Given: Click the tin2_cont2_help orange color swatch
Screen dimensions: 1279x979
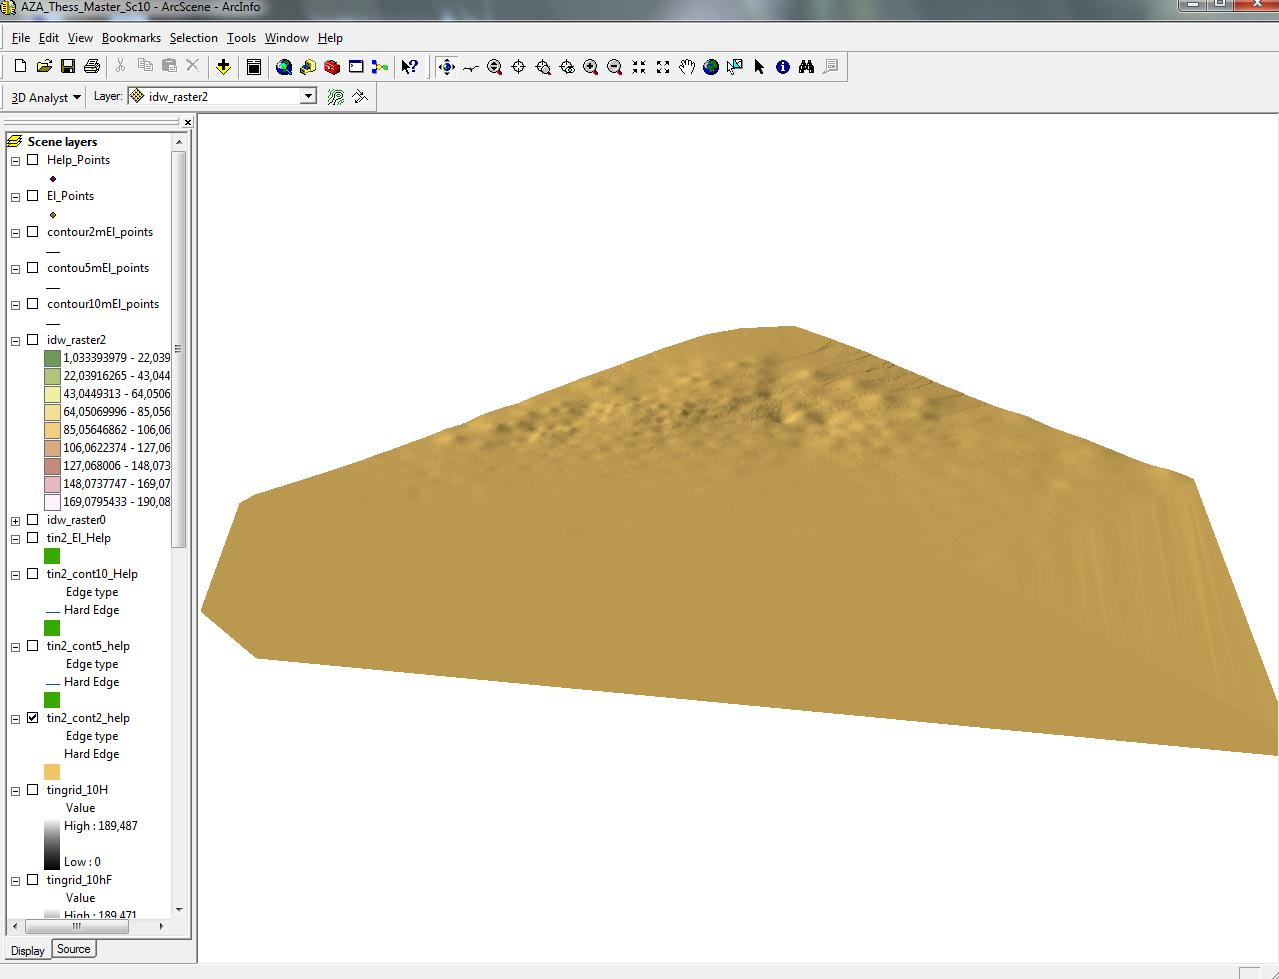Looking at the screenshot, I should [52, 772].
